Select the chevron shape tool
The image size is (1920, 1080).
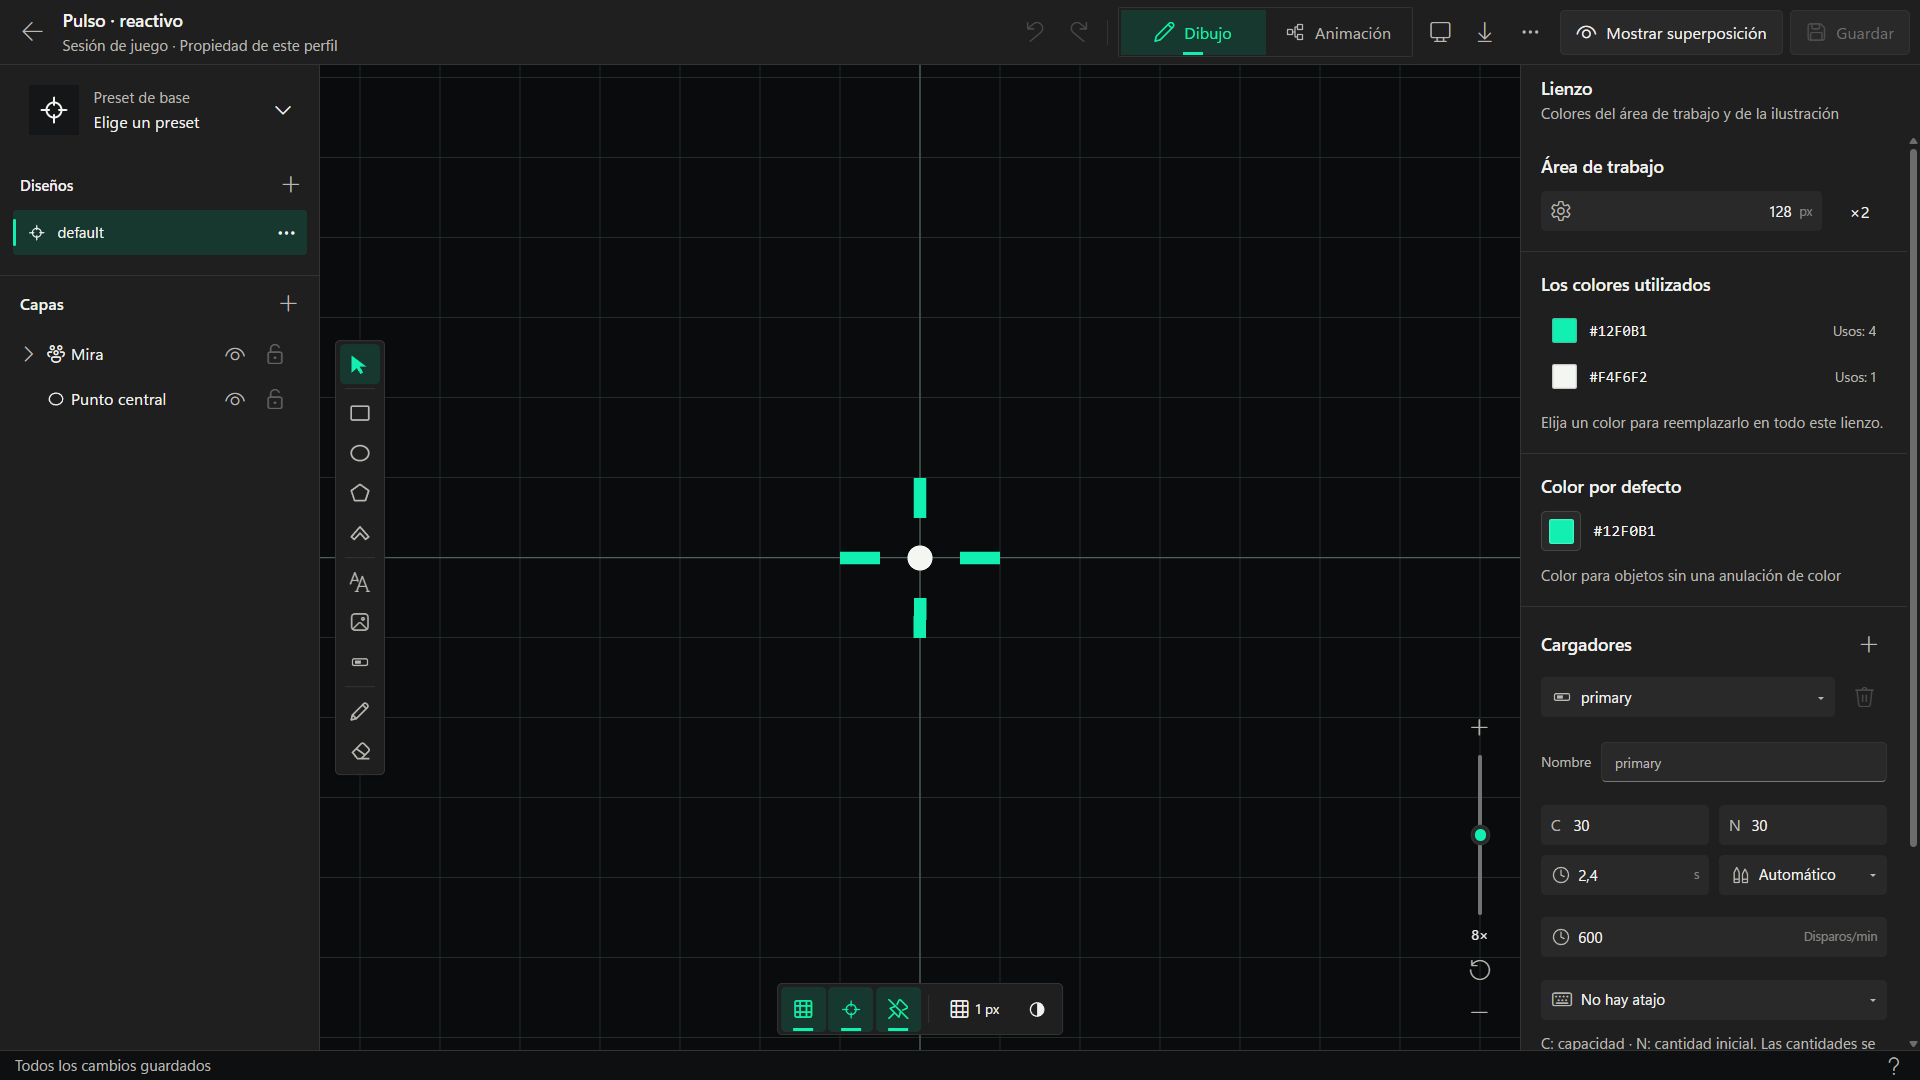pyautogui.click(x=360, y=533)
